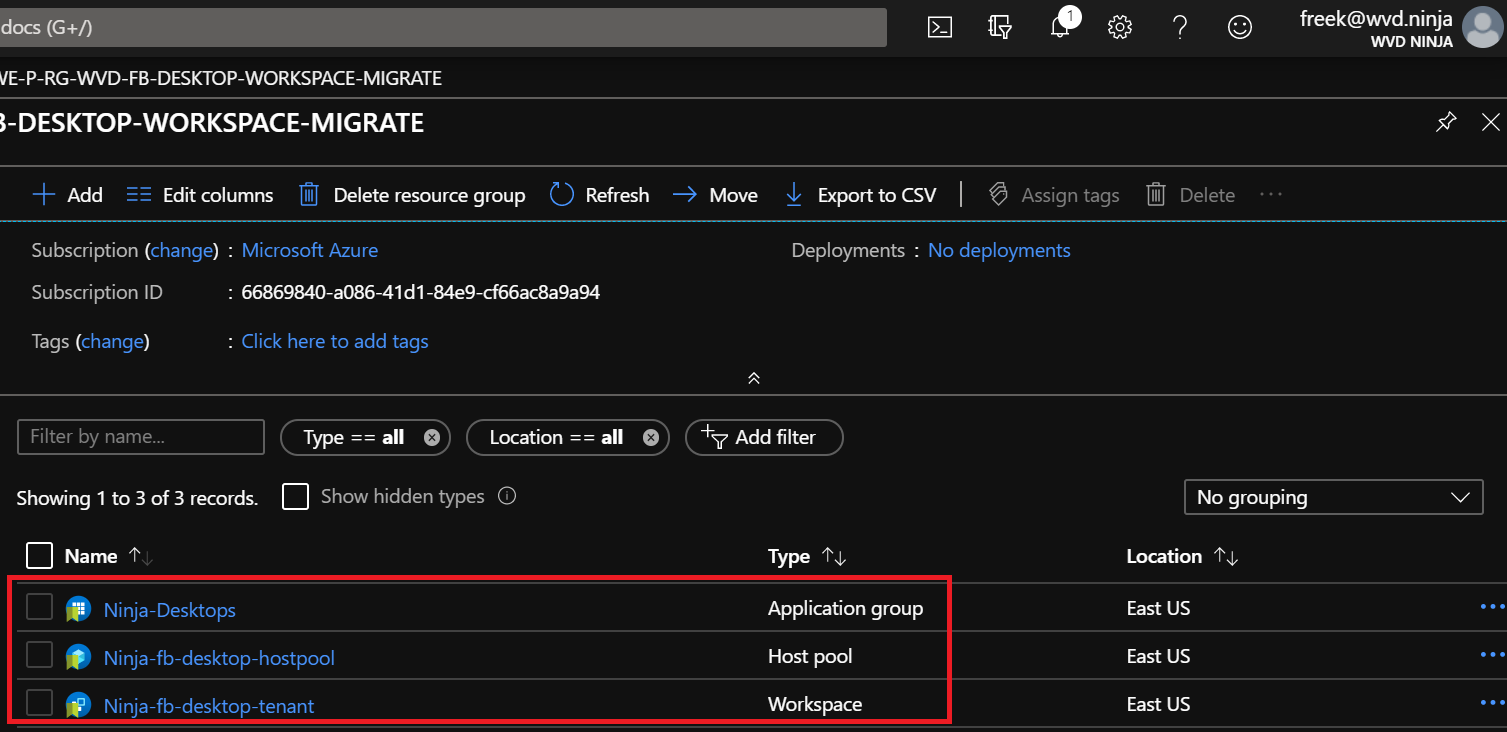Open the Ninja-fb-desktop-tenant resource
The width and height of the screenshot is (1507, 732).
(x=209, y=706)
